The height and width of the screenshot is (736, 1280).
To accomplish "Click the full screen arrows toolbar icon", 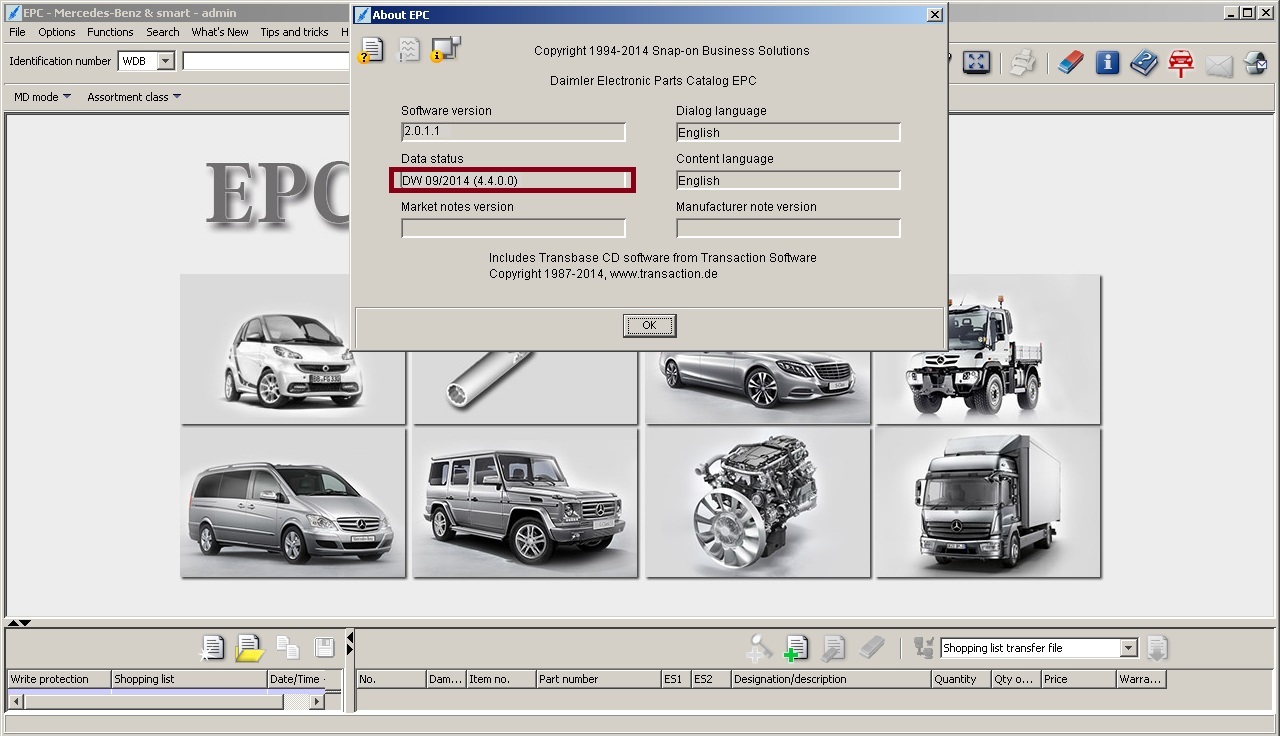I will pos(976,62).
